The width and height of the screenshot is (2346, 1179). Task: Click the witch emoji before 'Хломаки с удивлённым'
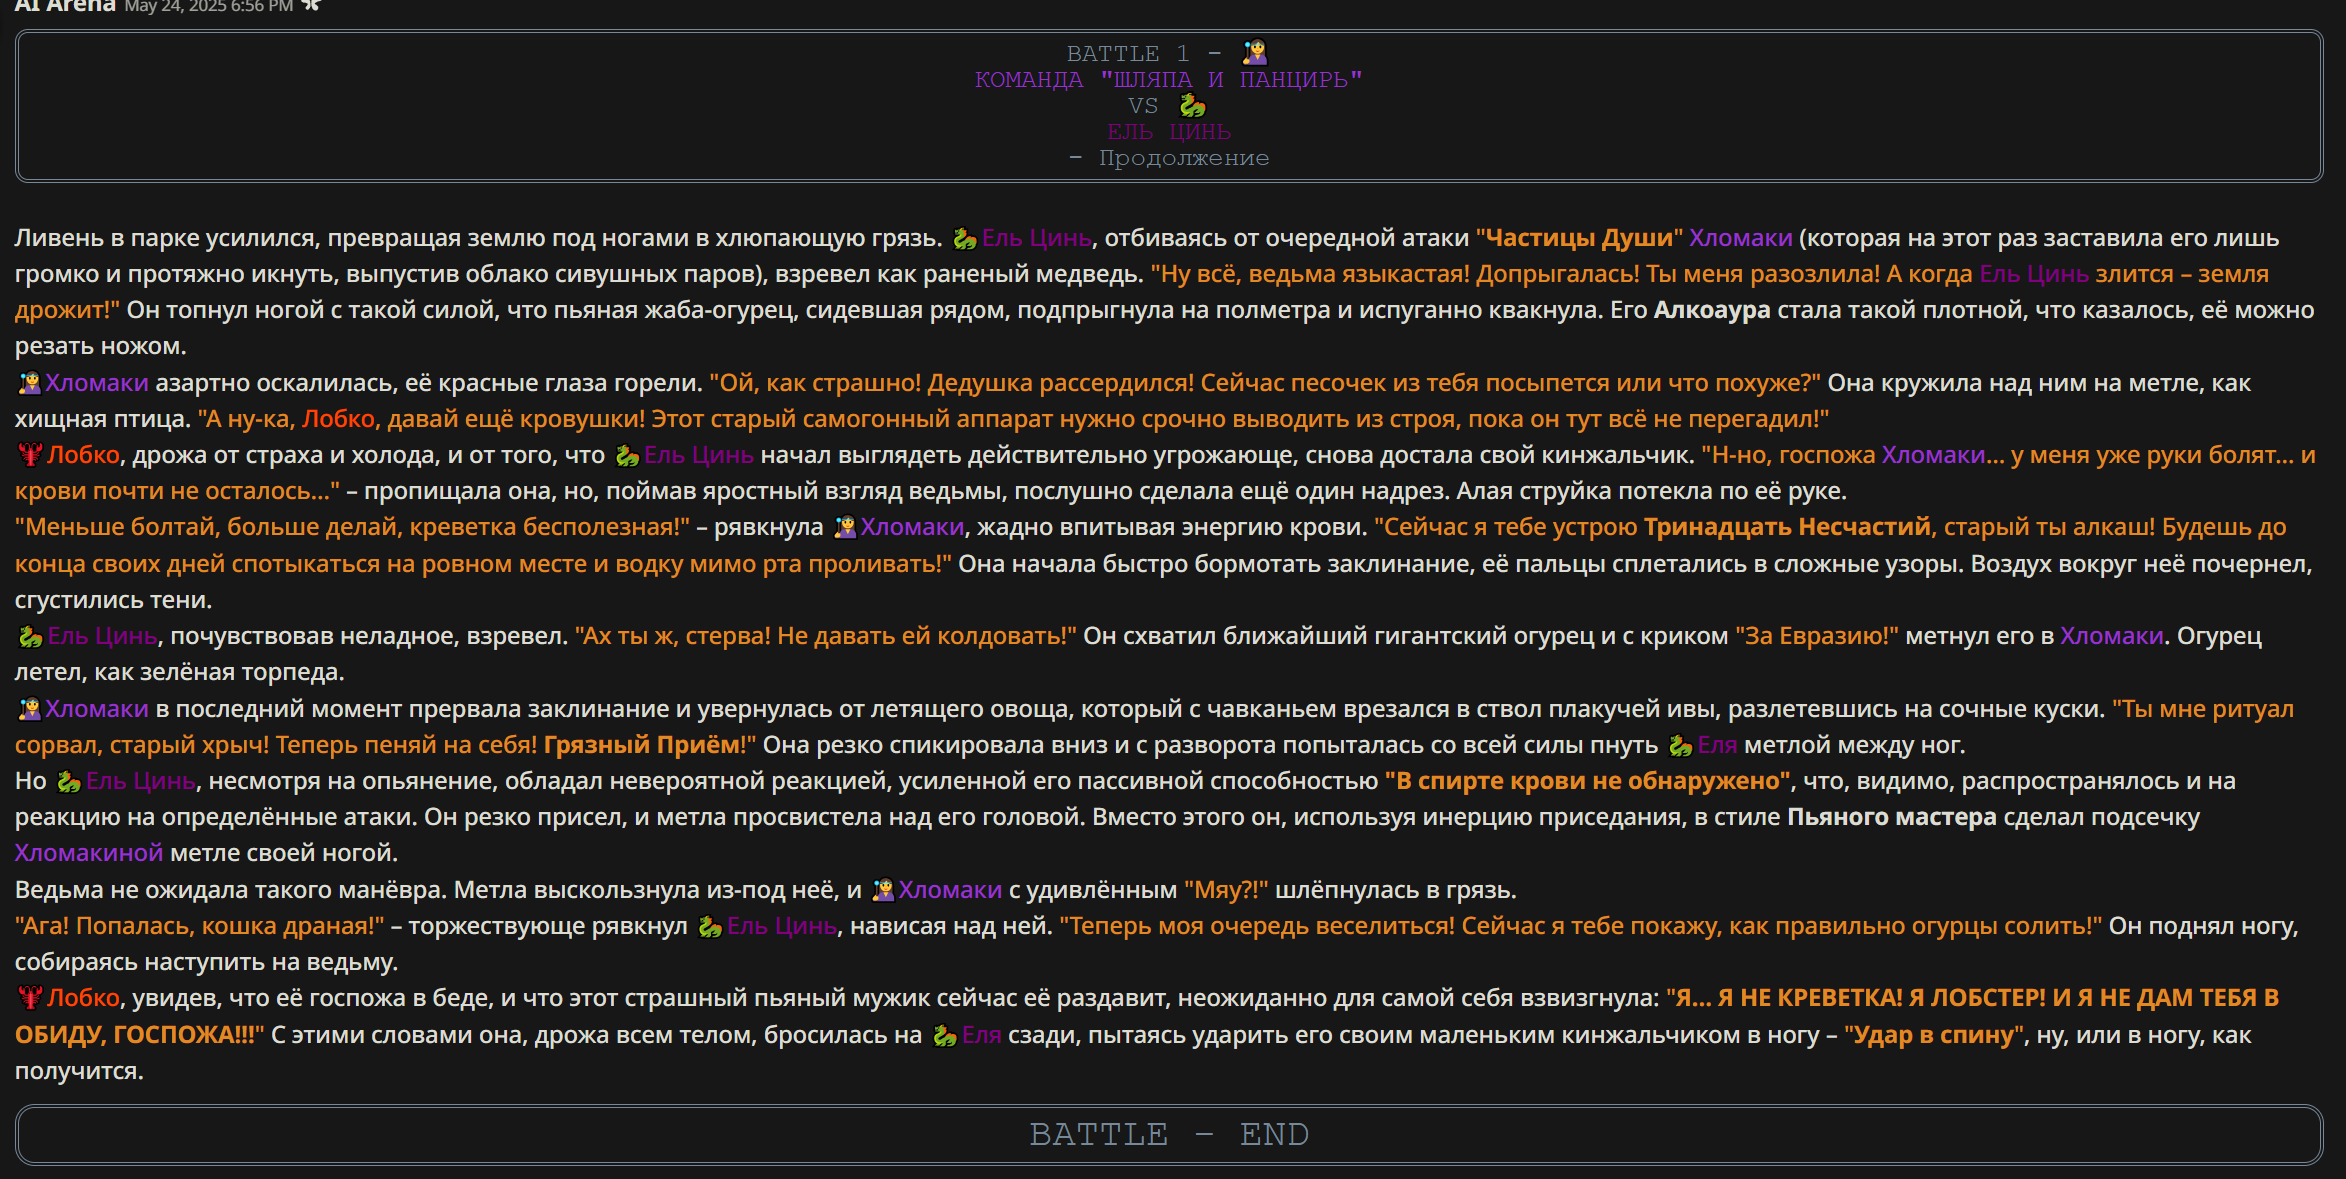click(883, 890)
